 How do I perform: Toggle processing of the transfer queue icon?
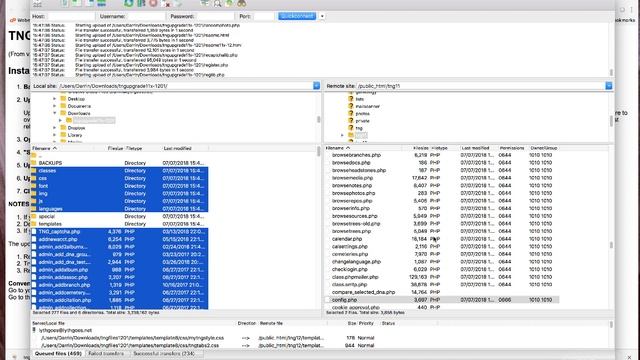pos(141,3)
